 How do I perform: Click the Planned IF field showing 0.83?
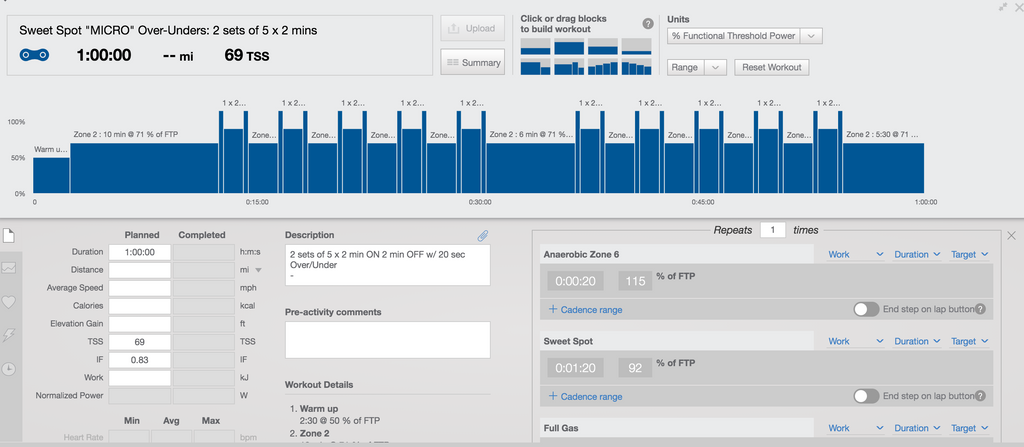coord(140,359)
